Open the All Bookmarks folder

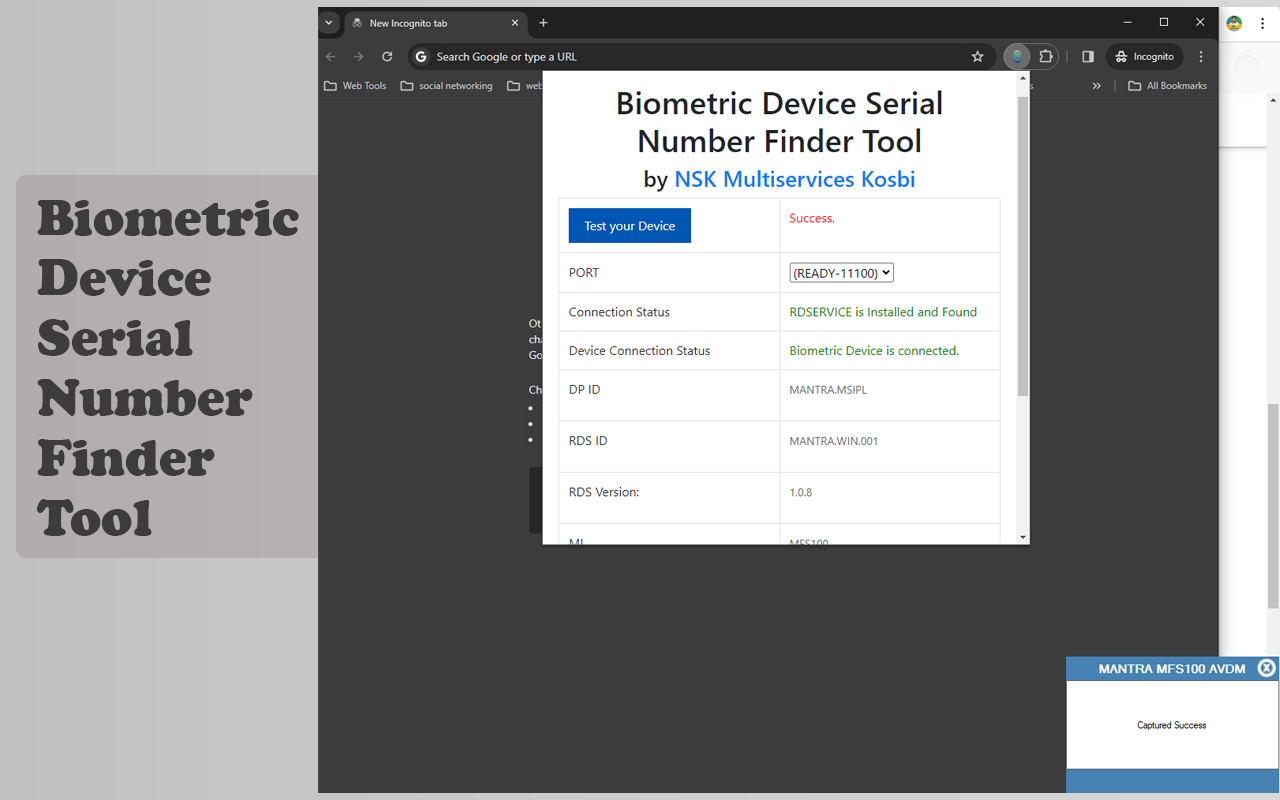1167,86
